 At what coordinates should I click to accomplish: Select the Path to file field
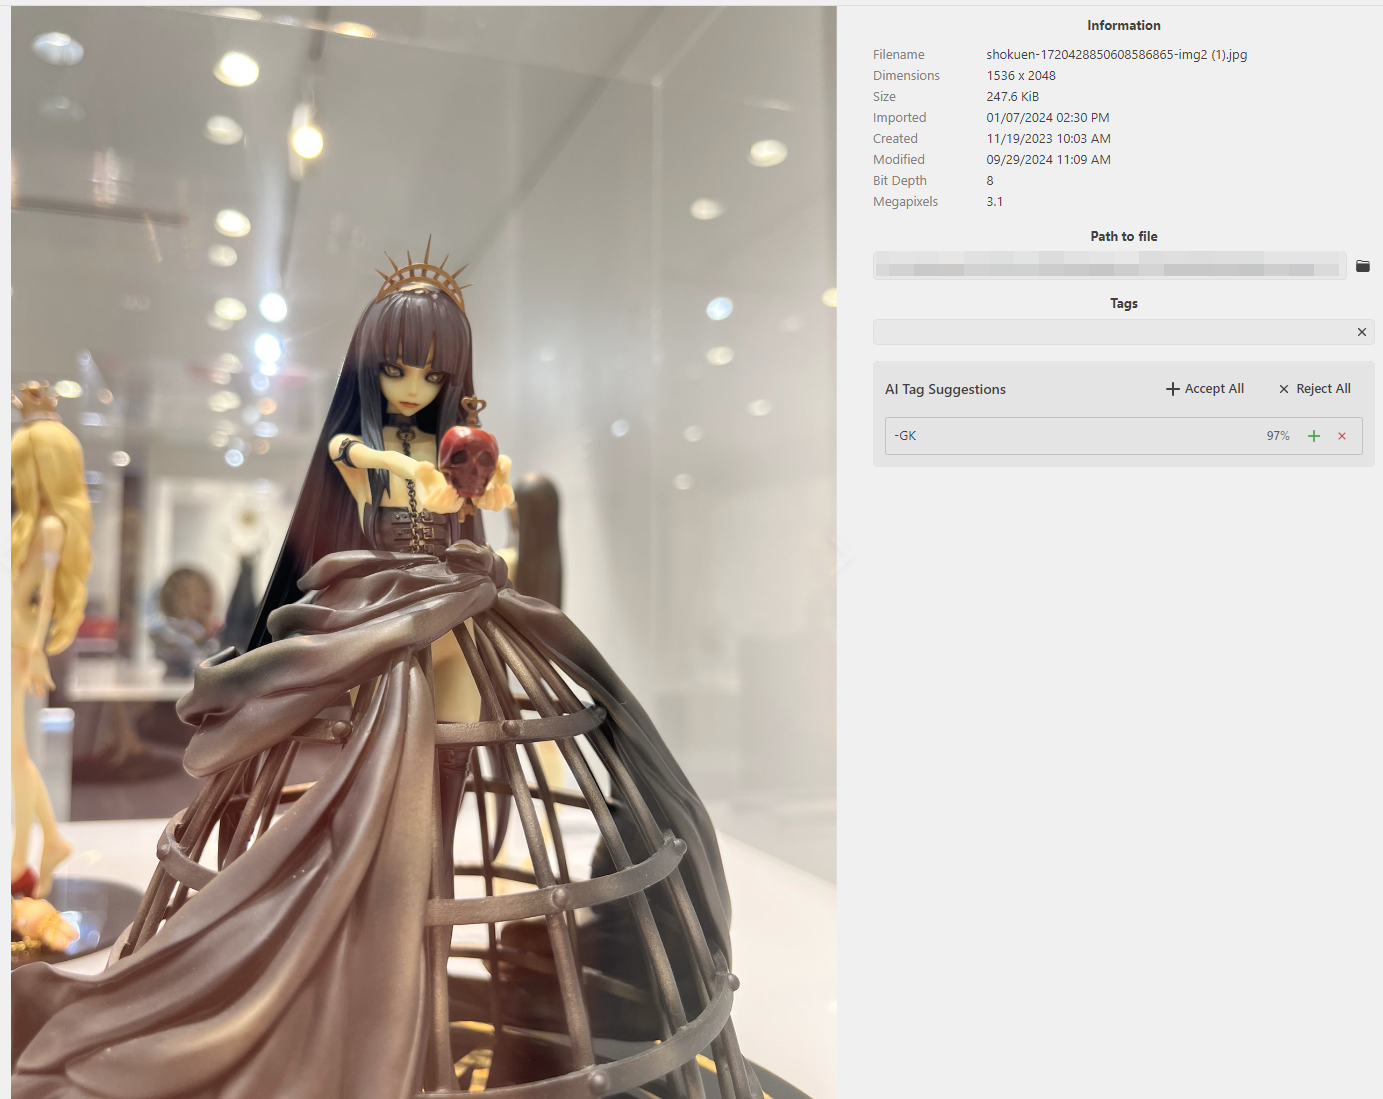(1109, 266)
